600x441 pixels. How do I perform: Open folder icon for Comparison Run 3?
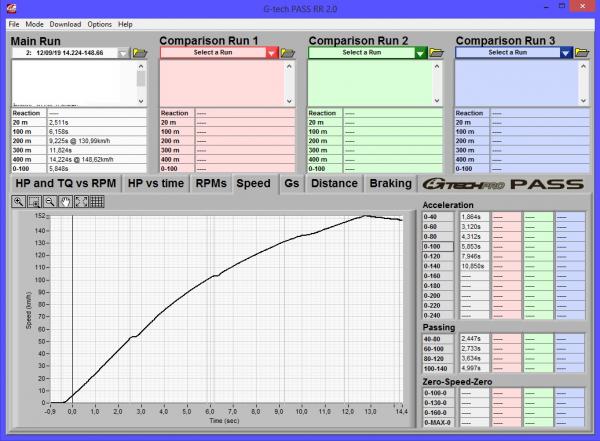pos(582,53)
